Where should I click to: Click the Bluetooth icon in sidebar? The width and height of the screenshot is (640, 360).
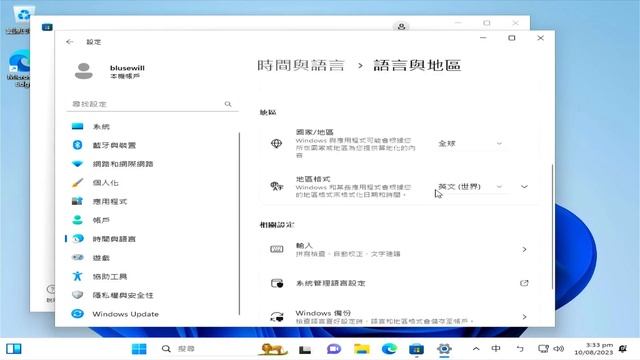tap(77, 145)
